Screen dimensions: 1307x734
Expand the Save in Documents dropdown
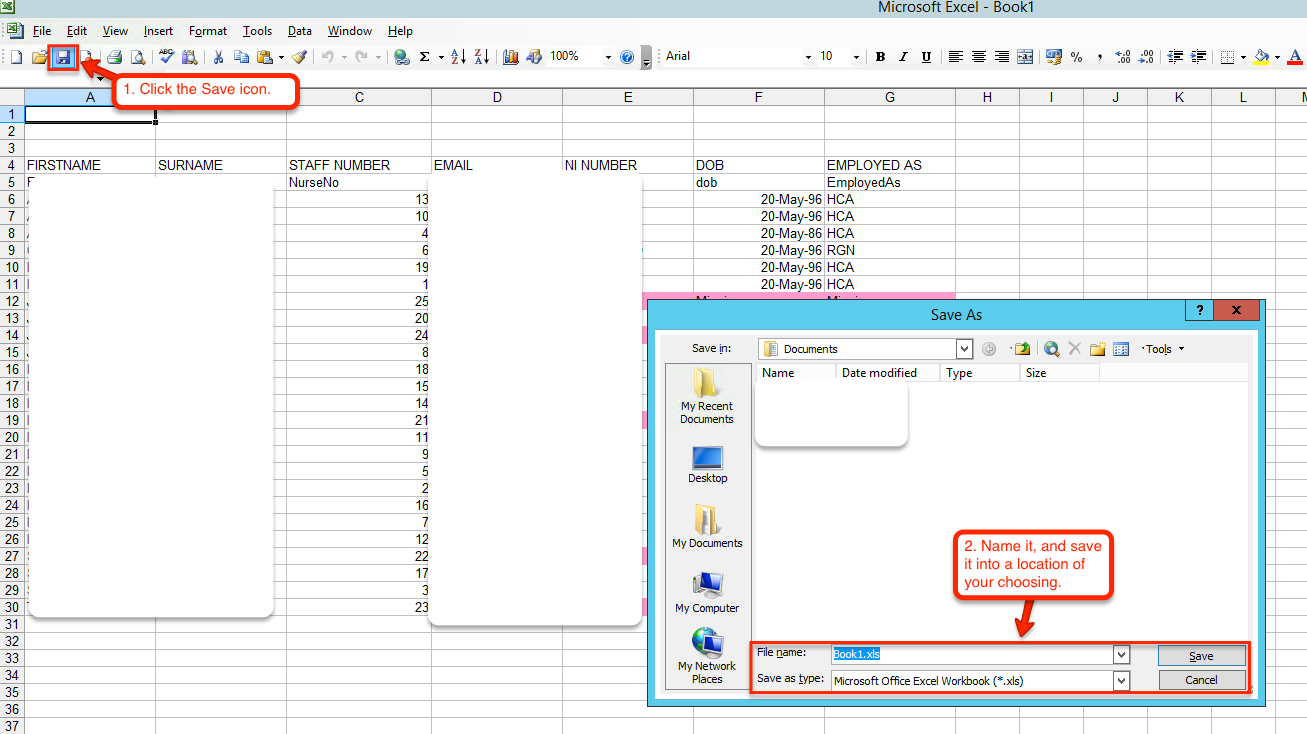964,349
